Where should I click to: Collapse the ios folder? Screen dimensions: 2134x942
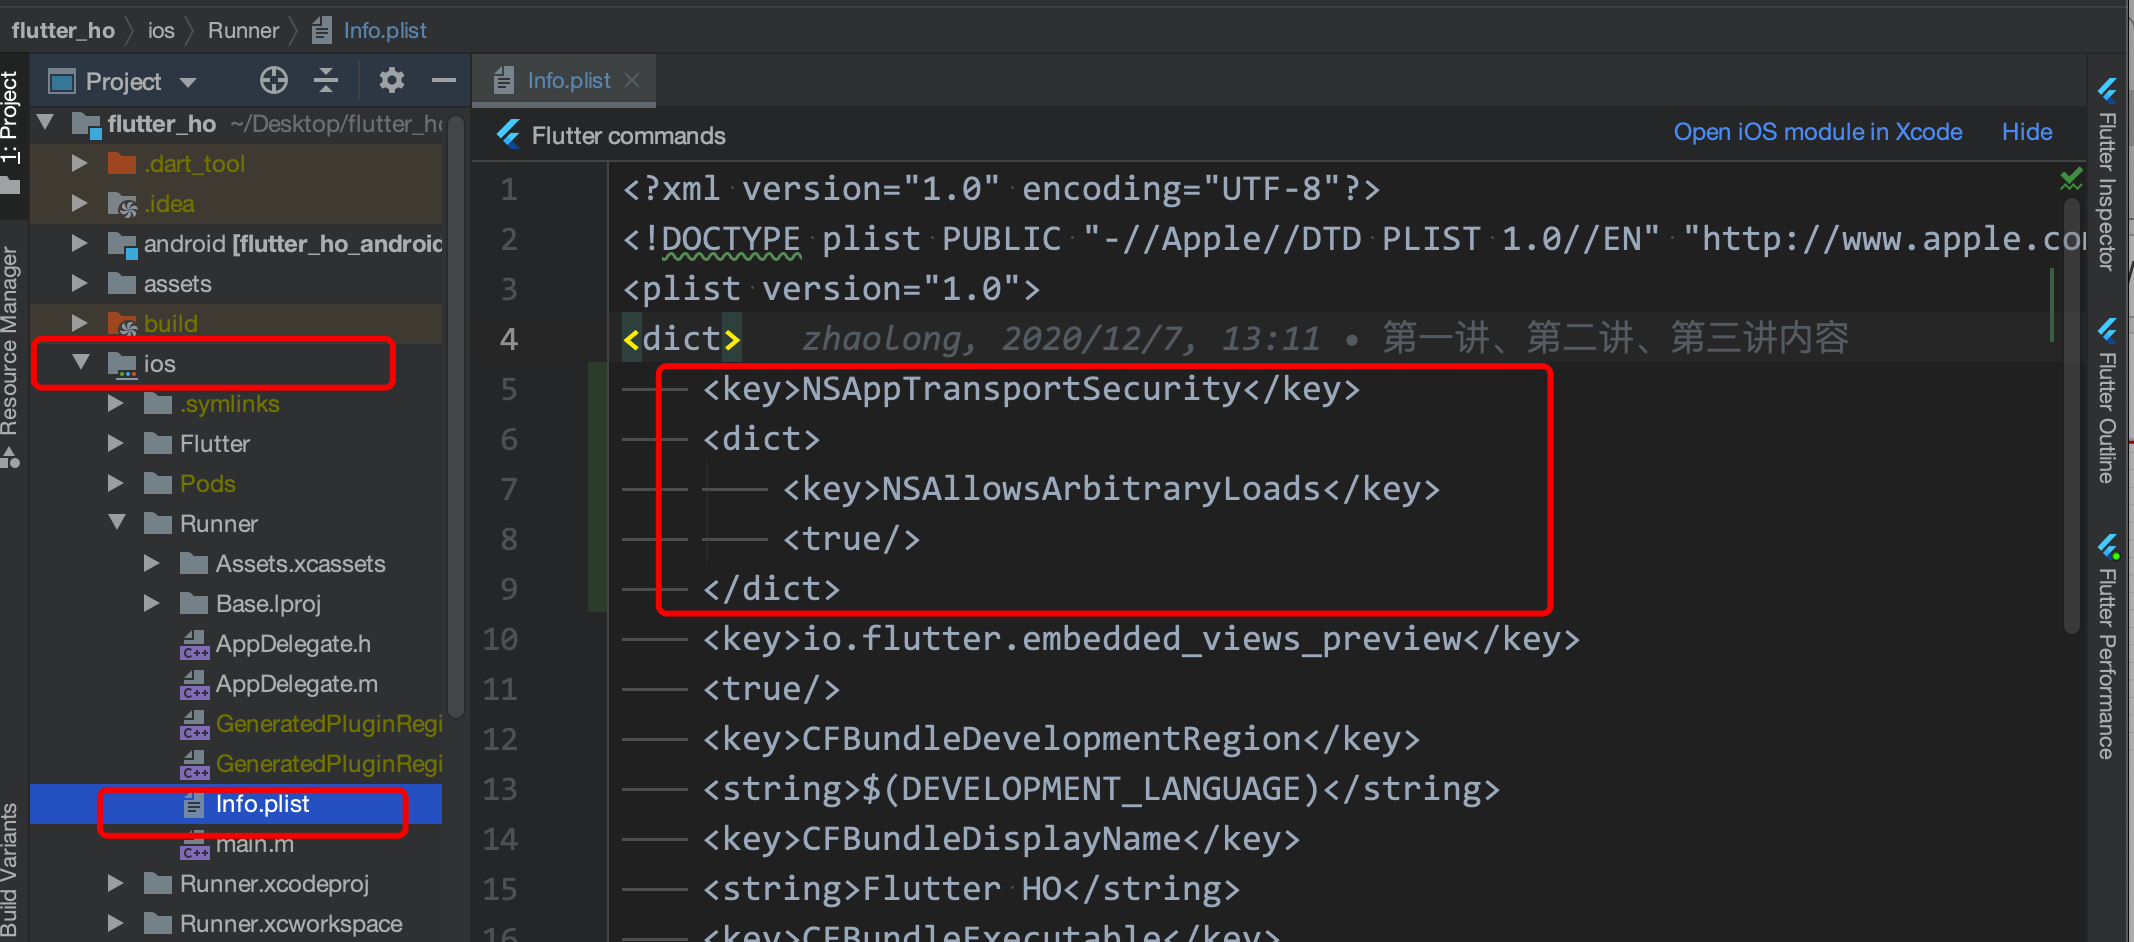[x=81, y=362]
